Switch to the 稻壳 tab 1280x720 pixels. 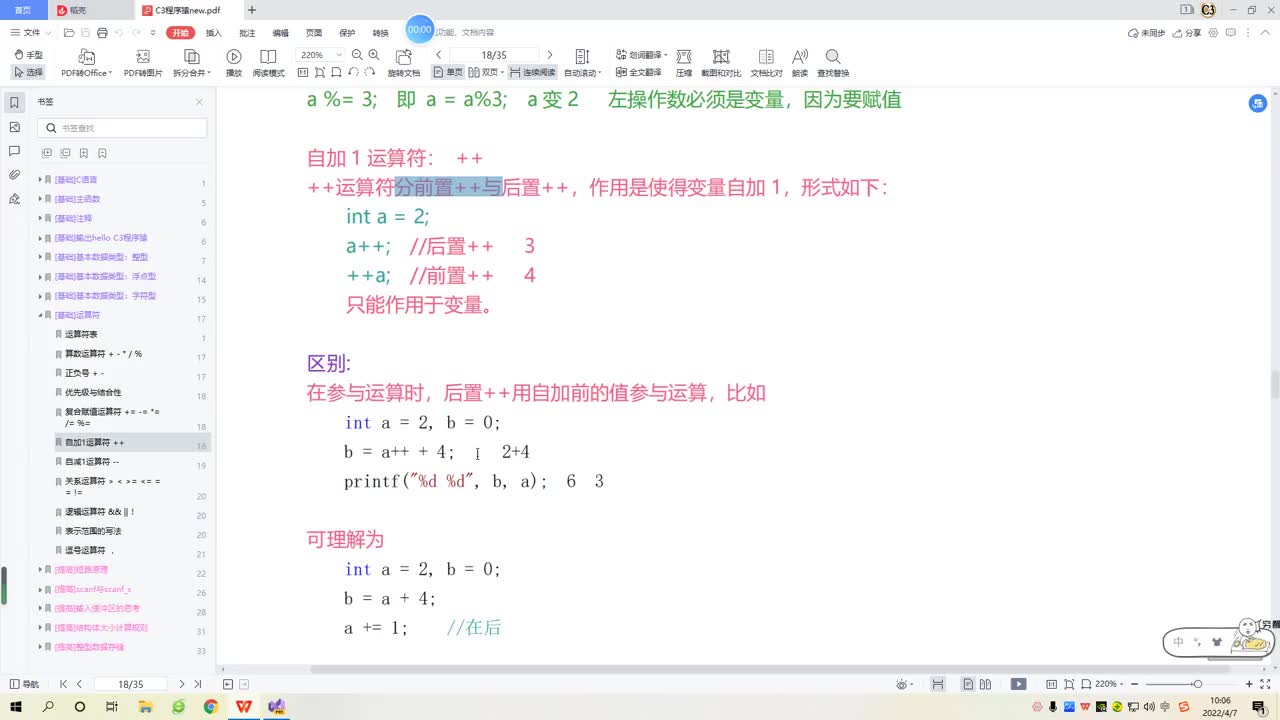coord(90,10)
